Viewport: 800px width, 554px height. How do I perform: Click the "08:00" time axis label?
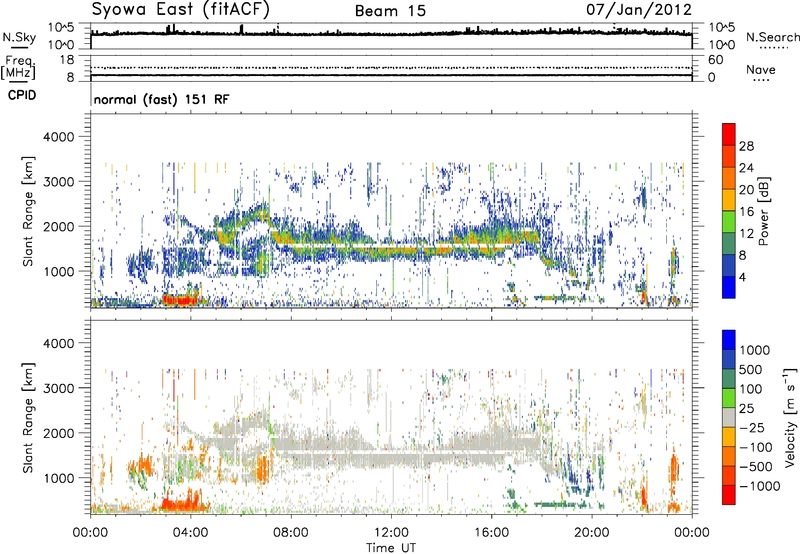[x=291, y=533]
